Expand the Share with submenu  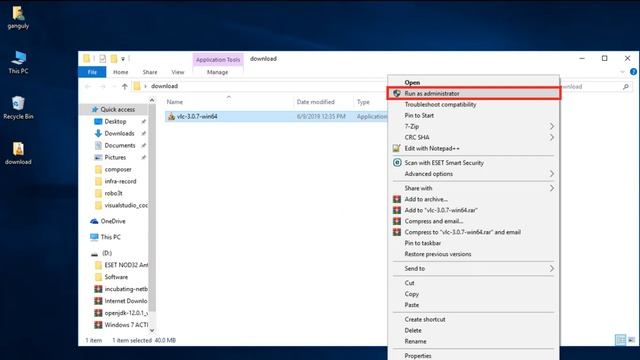tap(551, 188)
